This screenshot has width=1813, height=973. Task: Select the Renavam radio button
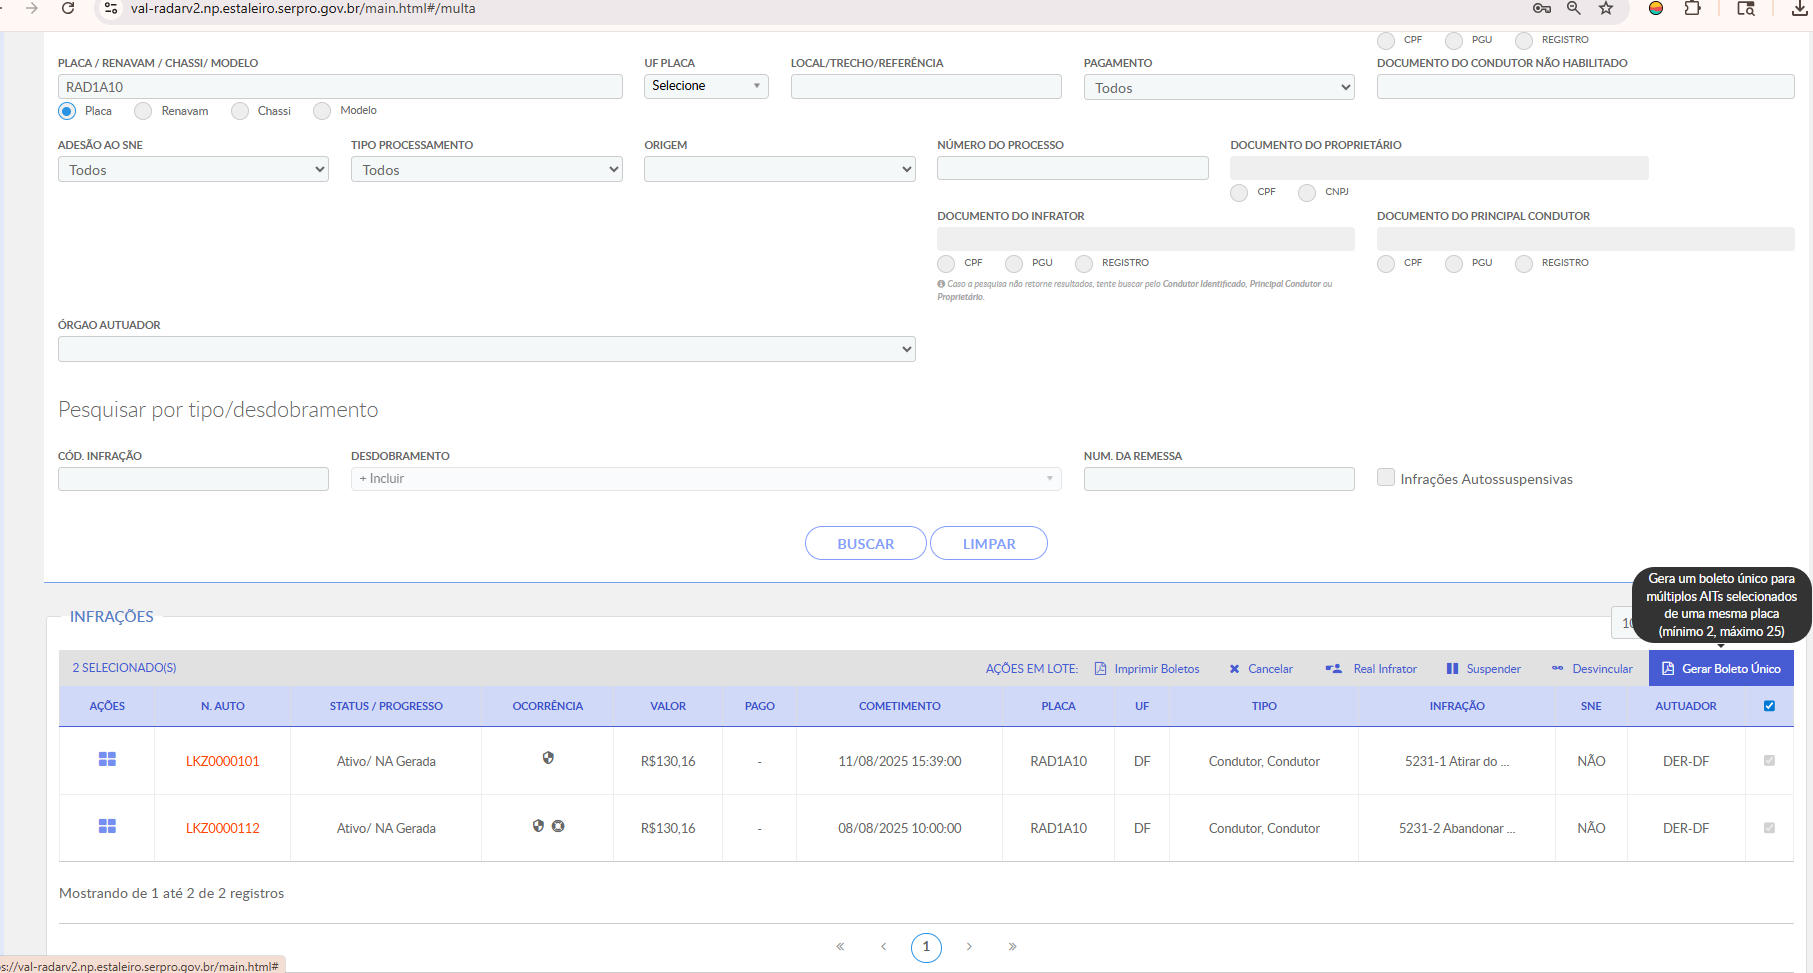click(143, 111)
